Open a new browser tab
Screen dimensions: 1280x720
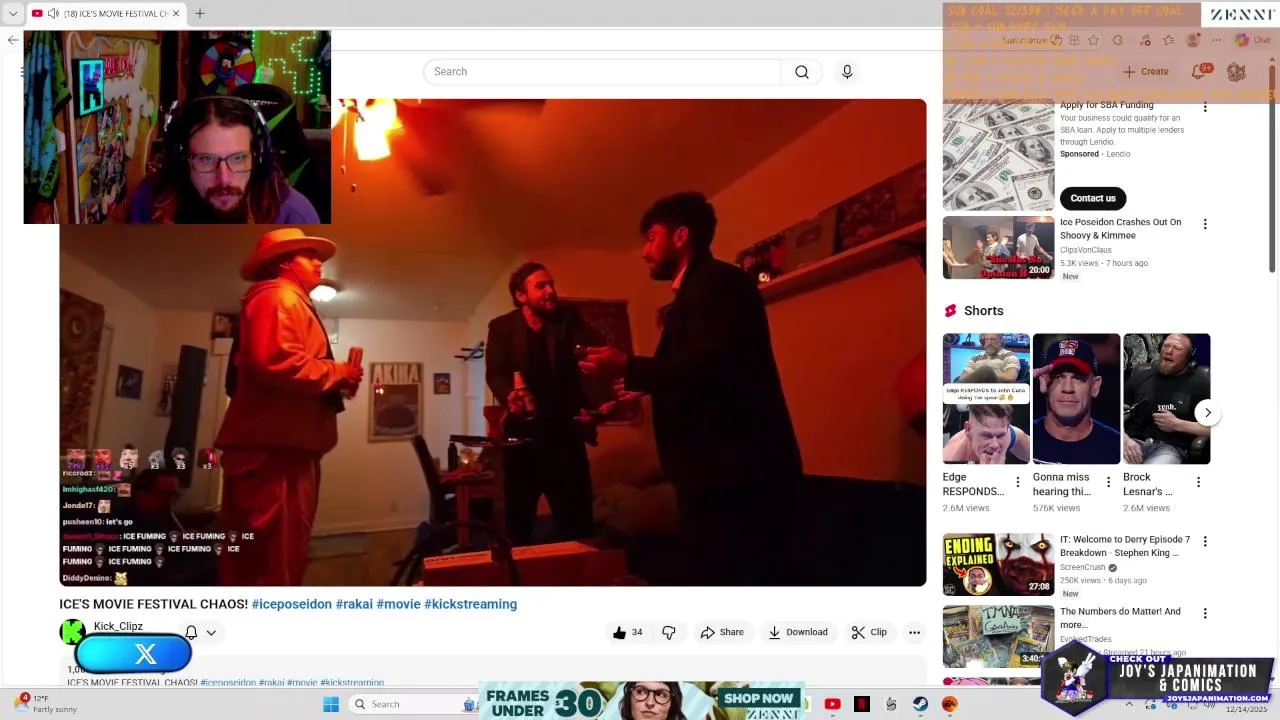click(199, 13)
